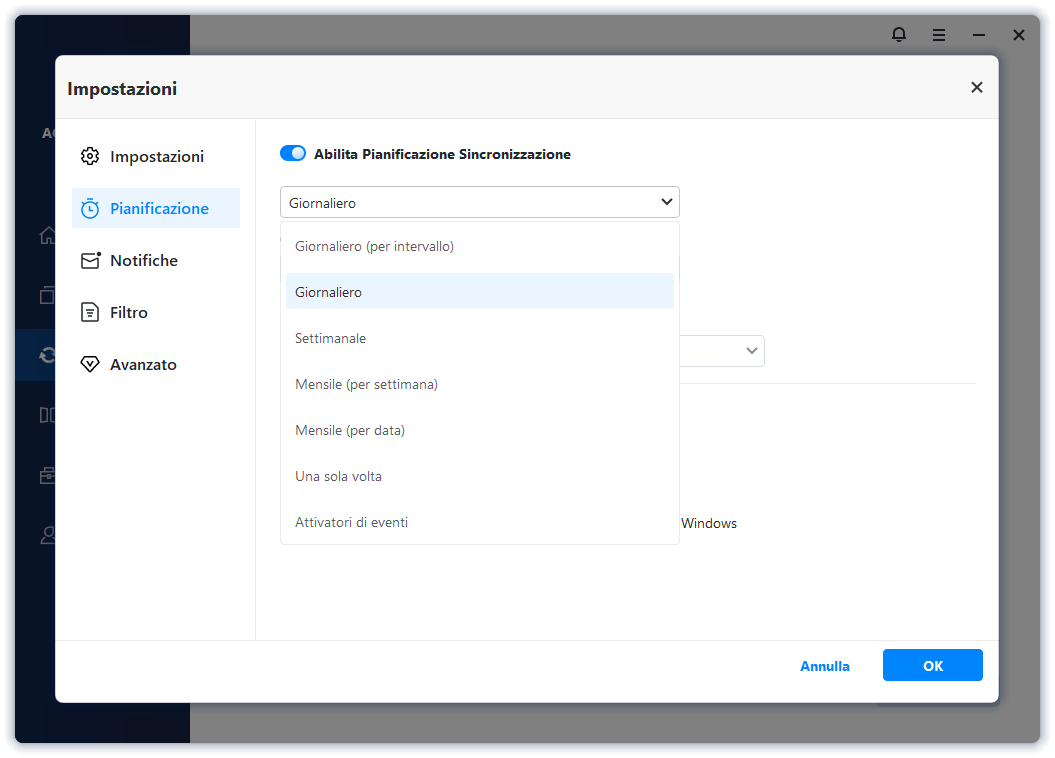
Task: Select Giornaliero (per intervallo) option
Action: [x=374, y=246]
